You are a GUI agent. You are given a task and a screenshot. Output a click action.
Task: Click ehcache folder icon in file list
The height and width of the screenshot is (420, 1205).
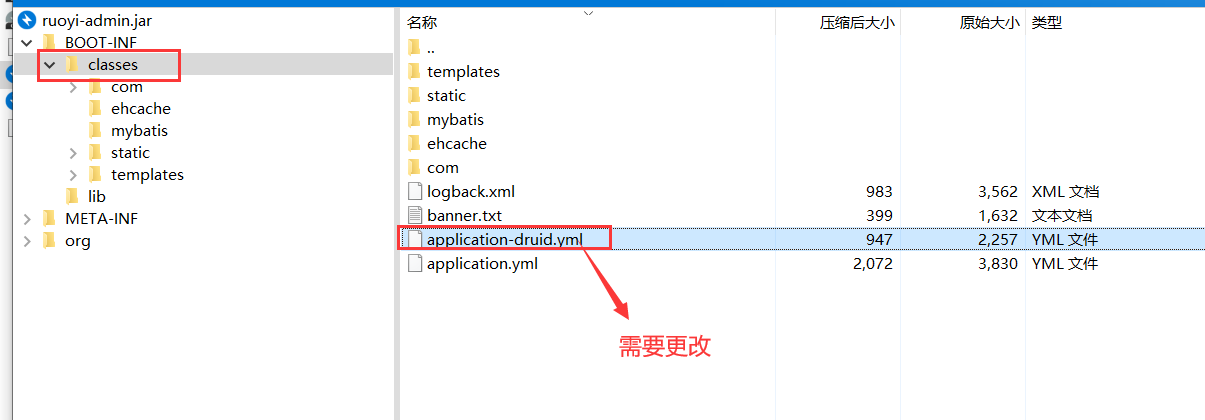[x=415, y=143]
